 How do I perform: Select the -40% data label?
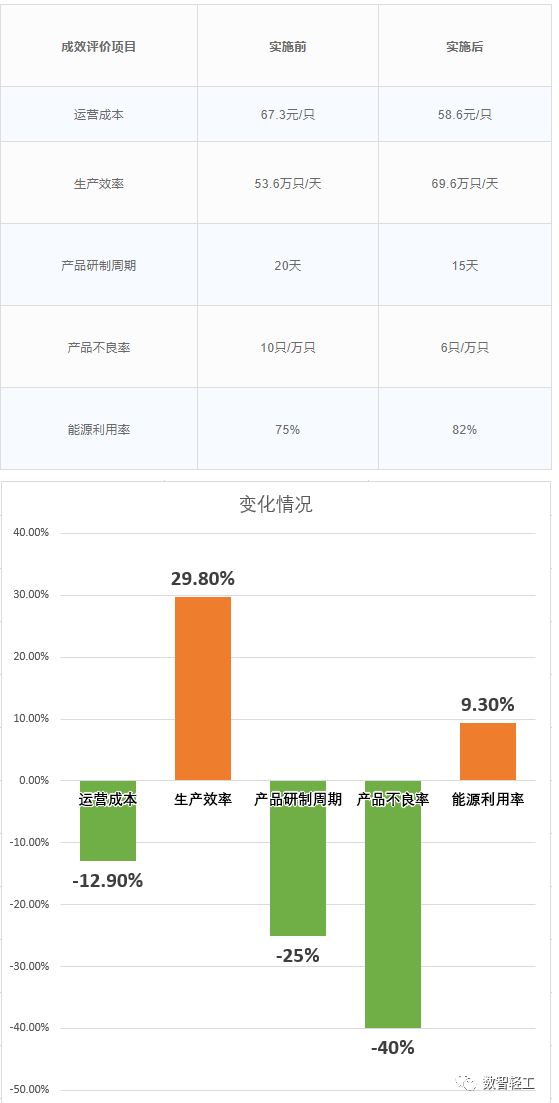(392, 1047)
